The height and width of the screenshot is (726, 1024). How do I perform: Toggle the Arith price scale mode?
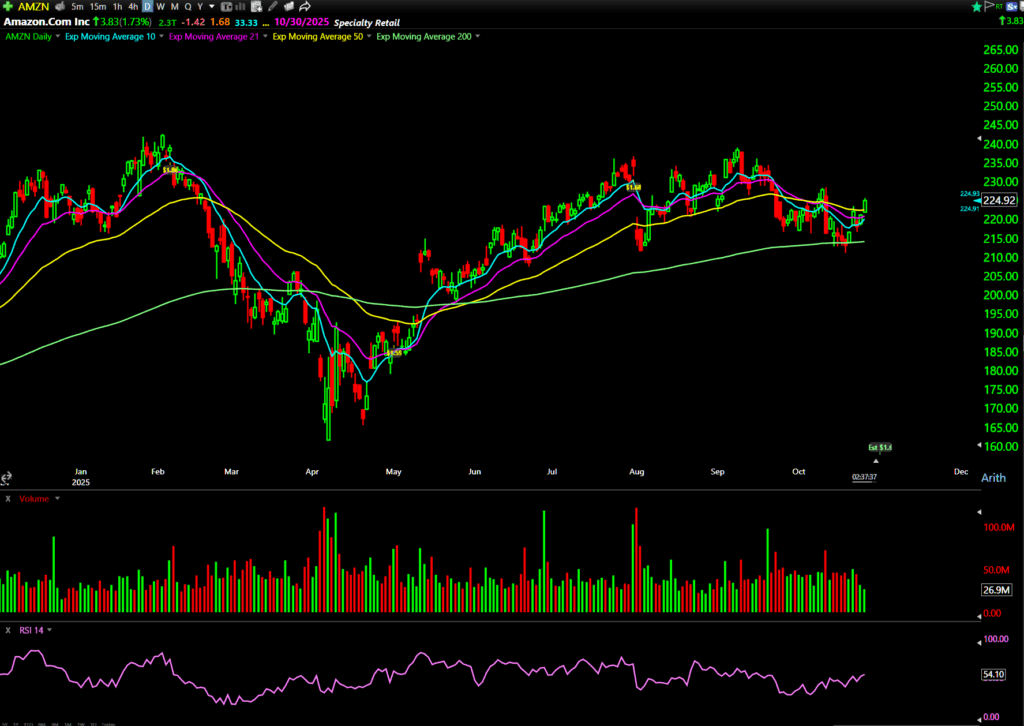(994, 478)
